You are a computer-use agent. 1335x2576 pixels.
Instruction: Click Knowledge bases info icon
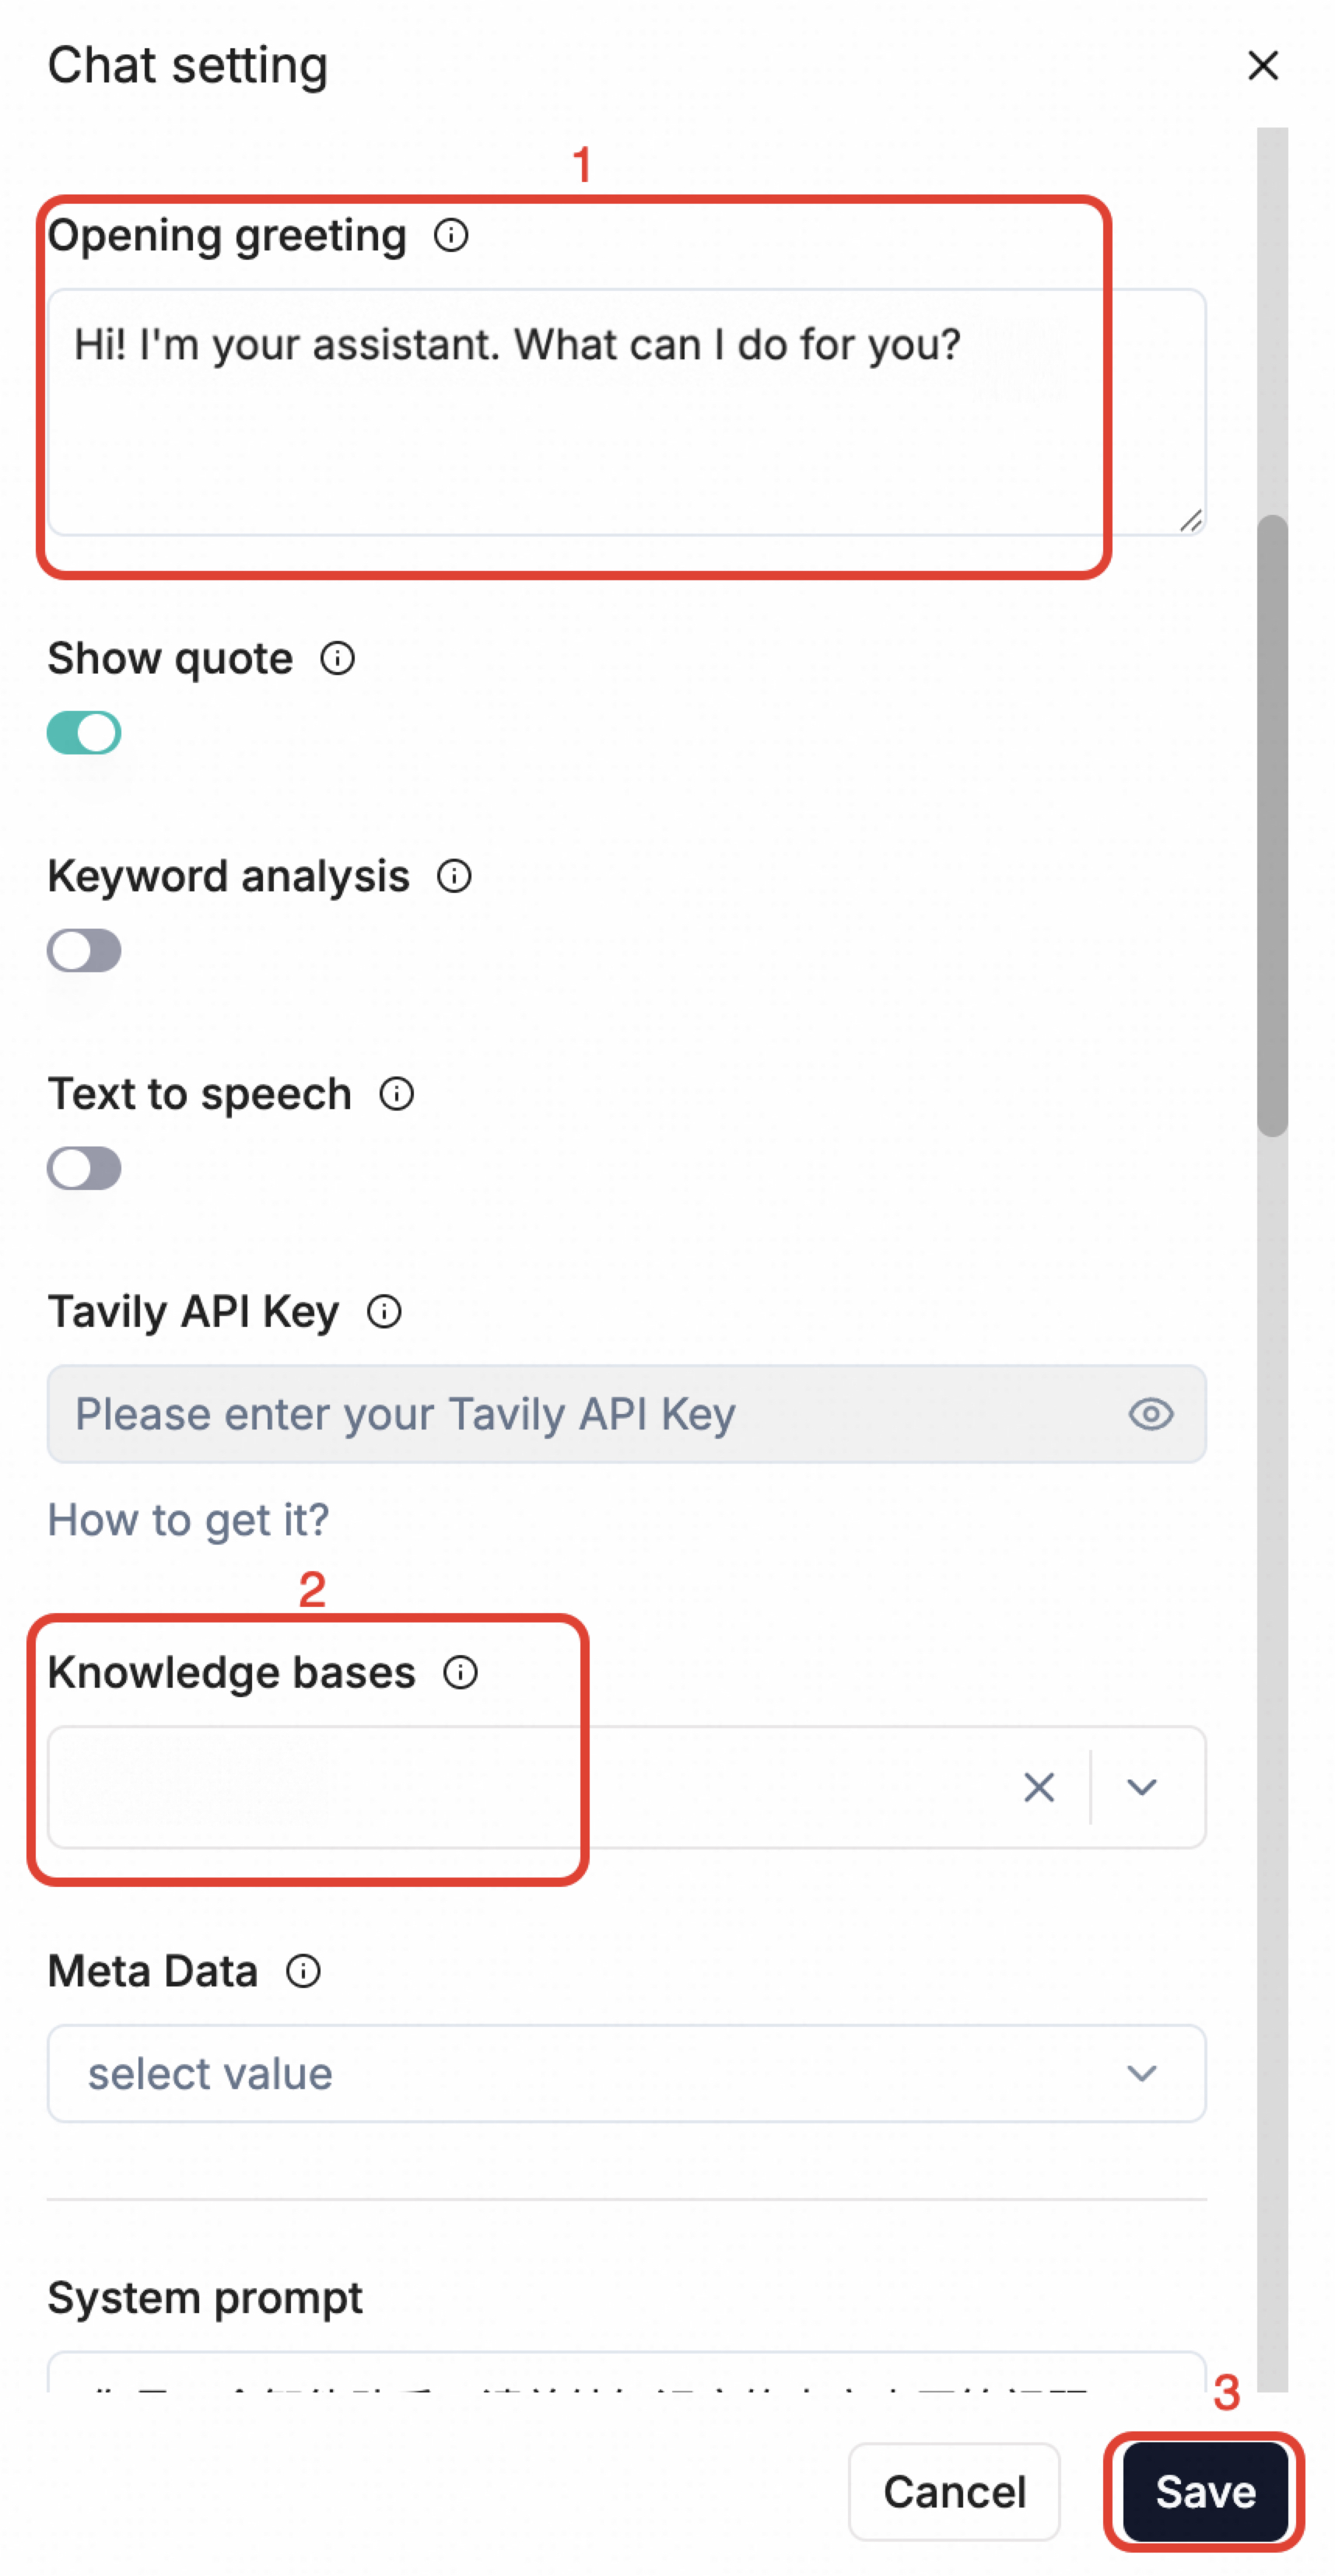pos(460,1673)
